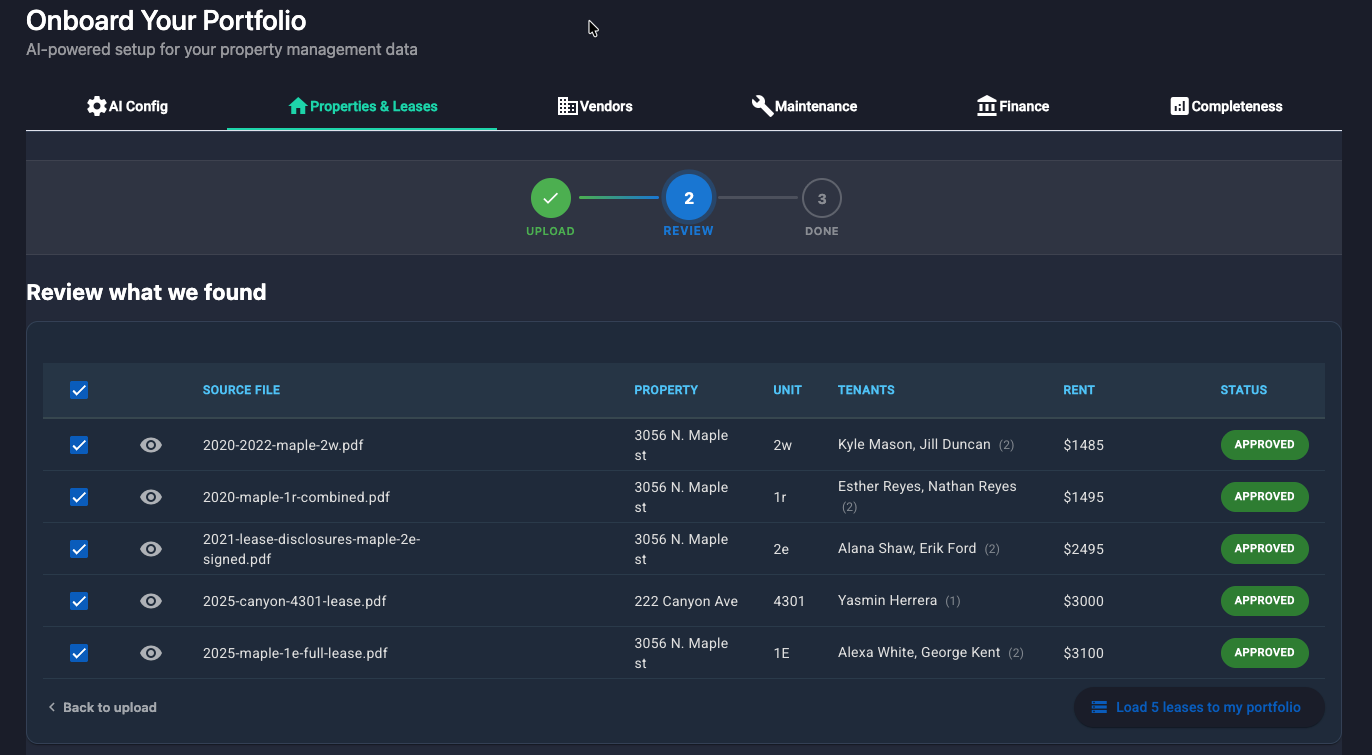Click the building grid icon on Vendors
This screenshot has height=755, width=1372.
(x=567, y=106)
